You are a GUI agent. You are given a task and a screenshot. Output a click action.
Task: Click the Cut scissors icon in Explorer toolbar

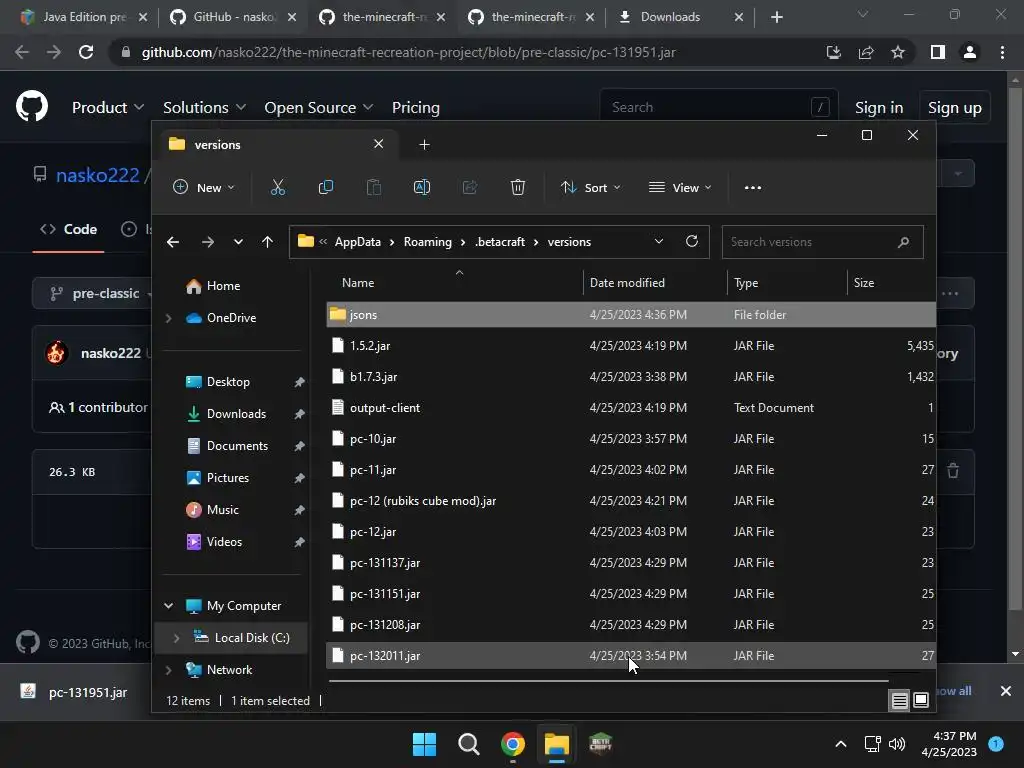click(x=278, y=187)
